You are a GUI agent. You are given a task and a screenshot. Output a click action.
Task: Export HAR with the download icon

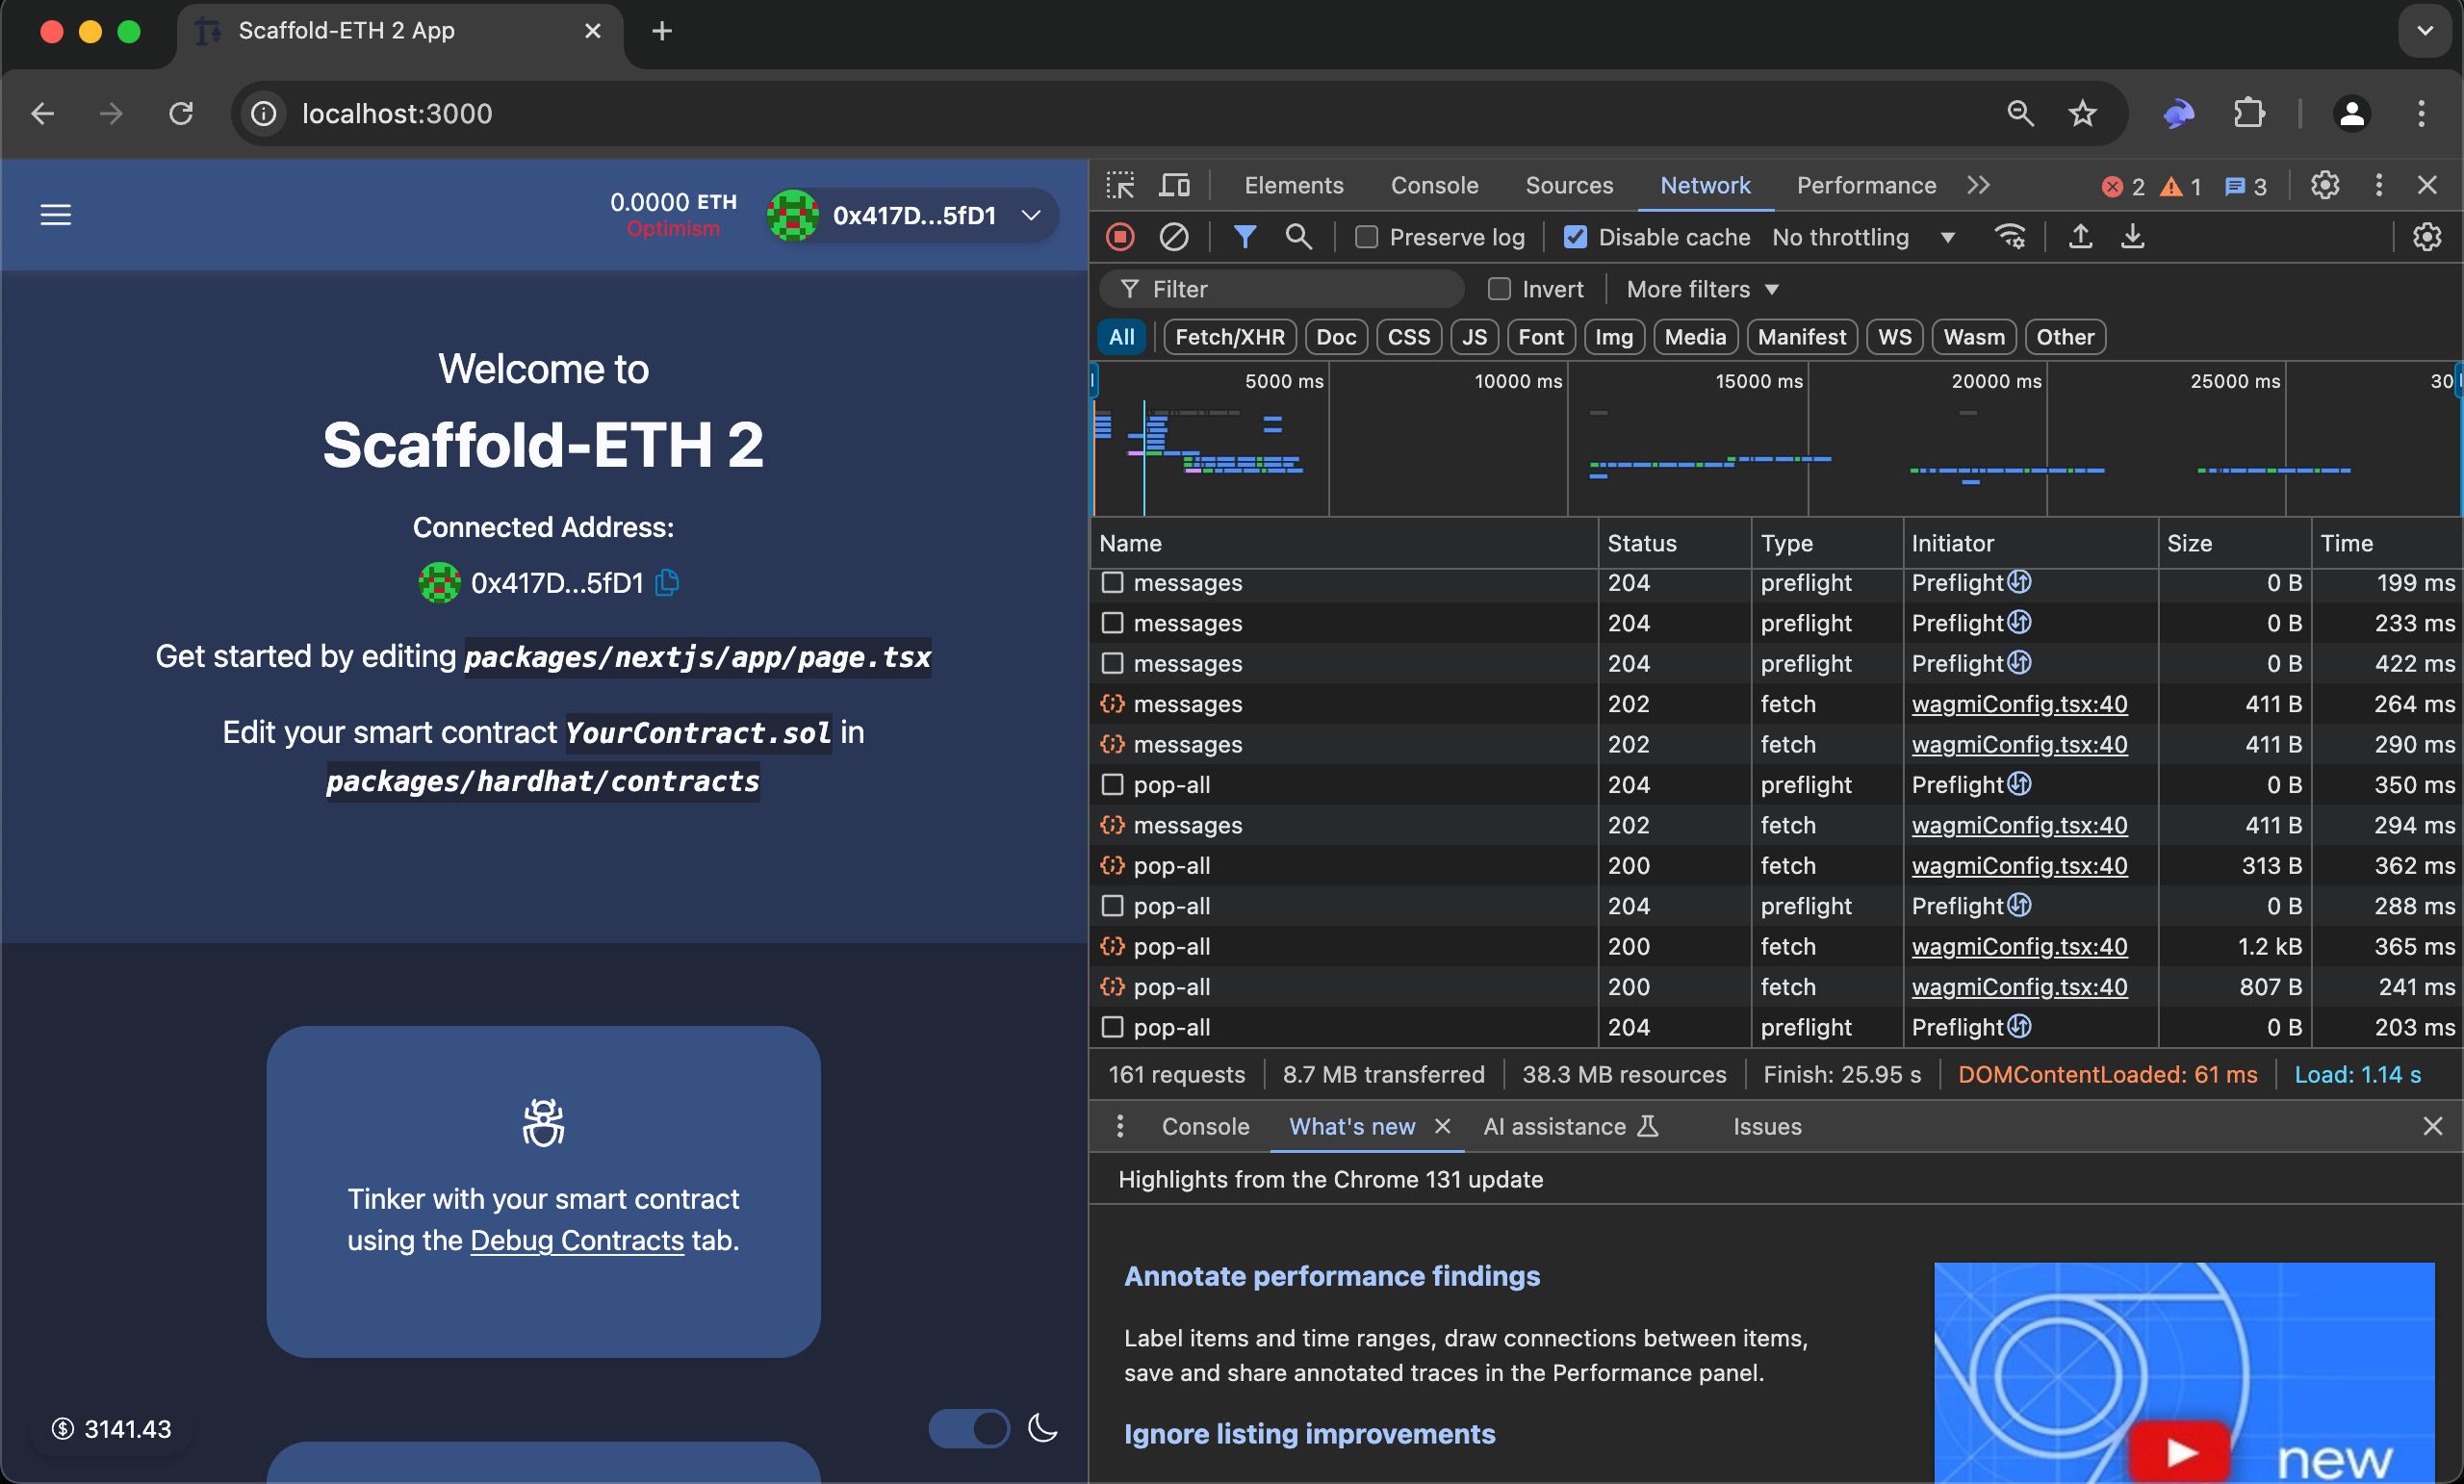(x=2132, y=237)
